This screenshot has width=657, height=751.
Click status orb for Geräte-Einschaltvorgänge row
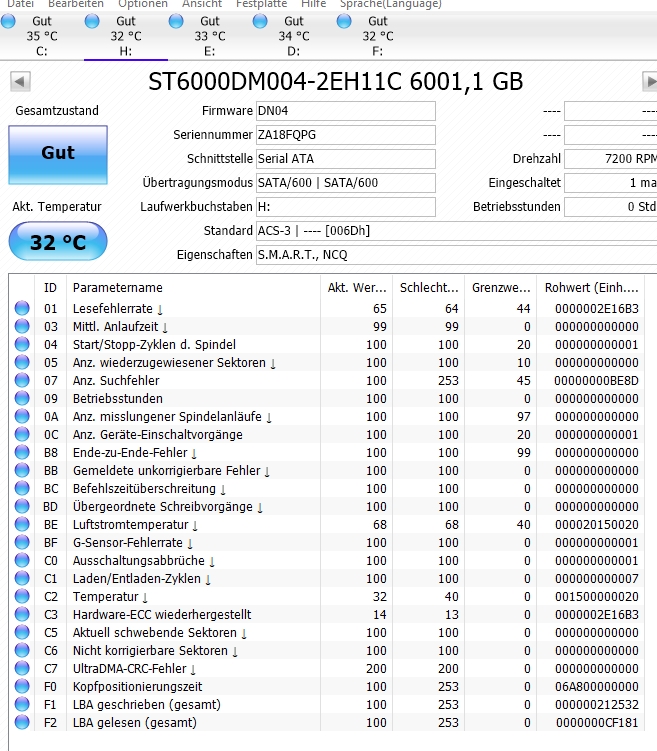[22, 434]
